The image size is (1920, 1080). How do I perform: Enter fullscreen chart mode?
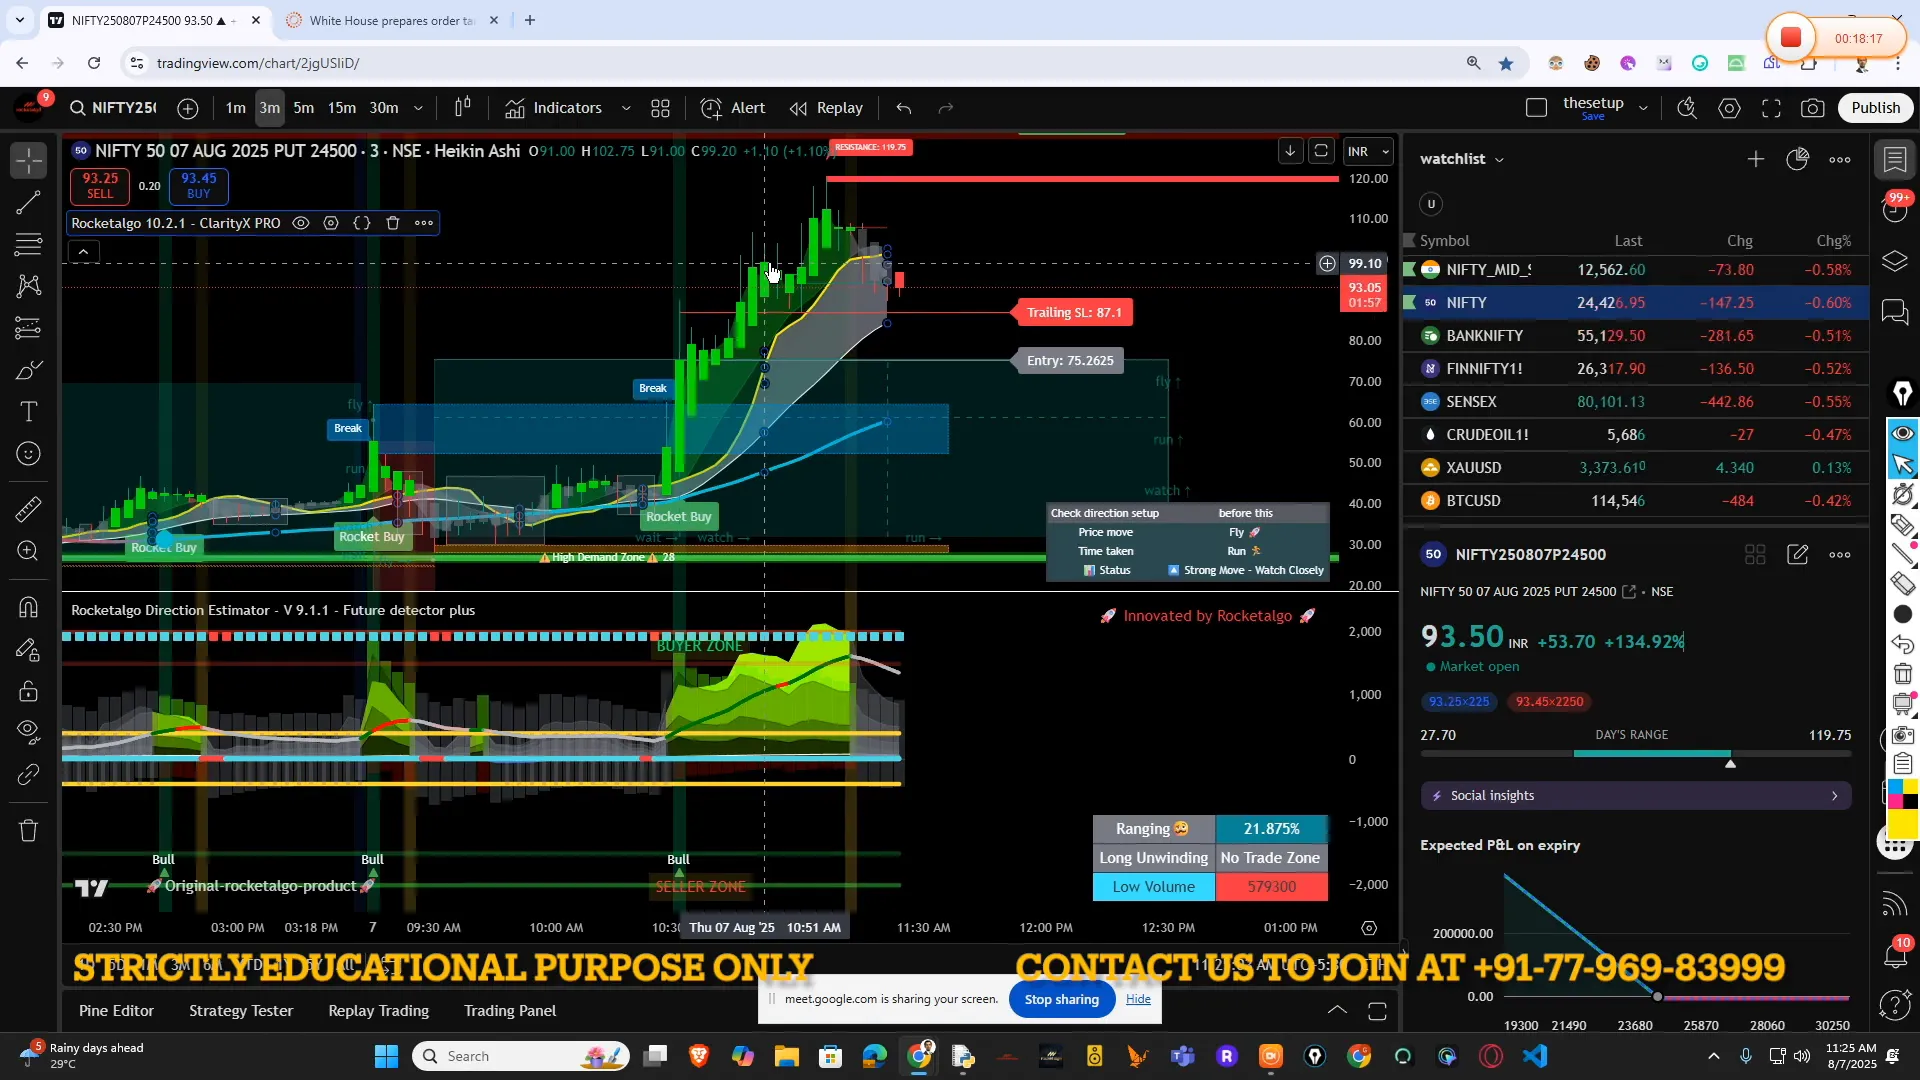(1771, 108)
